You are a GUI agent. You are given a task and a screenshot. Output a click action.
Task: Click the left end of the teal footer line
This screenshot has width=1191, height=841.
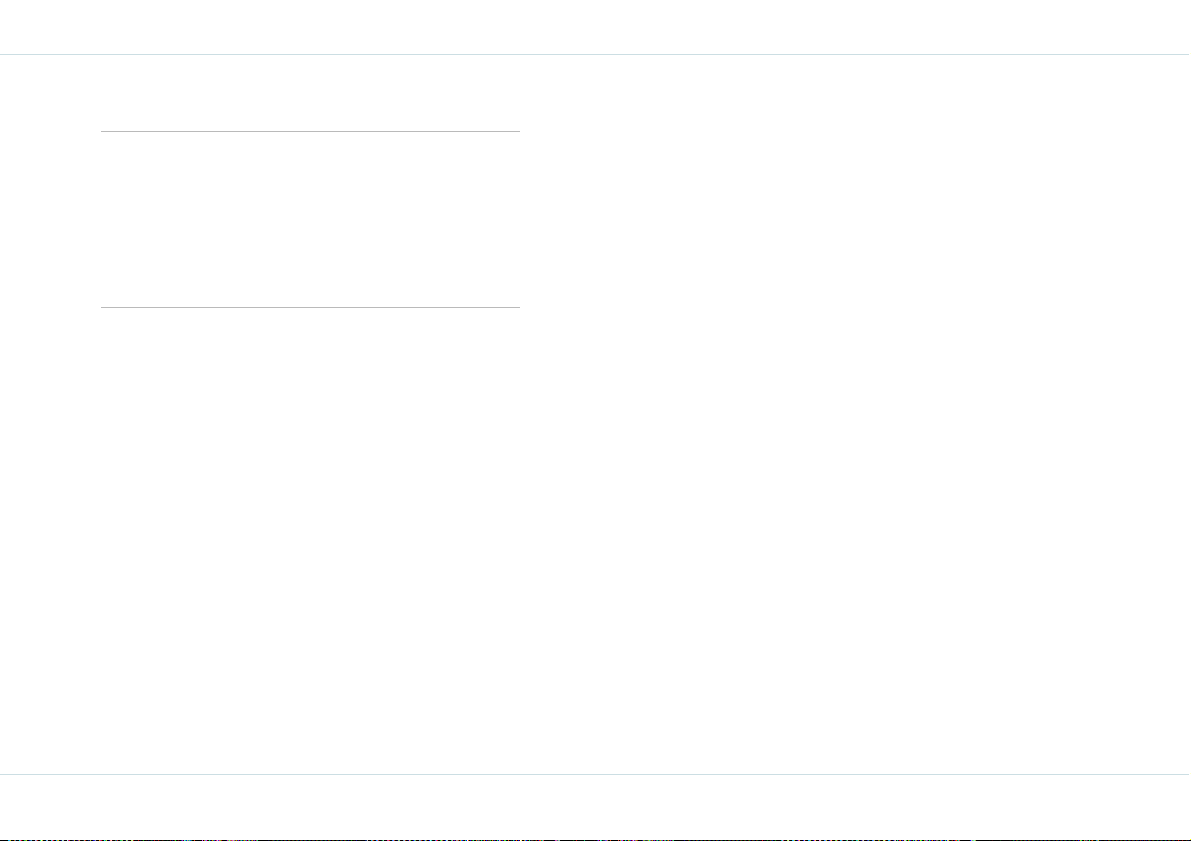tap(3, 774)
